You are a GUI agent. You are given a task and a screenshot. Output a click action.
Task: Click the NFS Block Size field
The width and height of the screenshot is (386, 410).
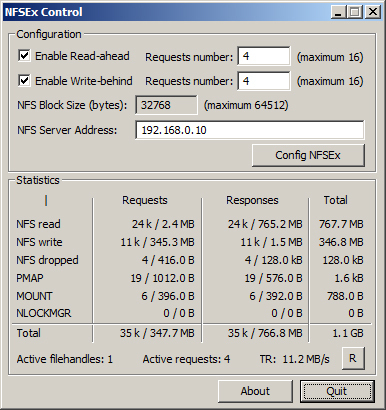tap(166, 105)
